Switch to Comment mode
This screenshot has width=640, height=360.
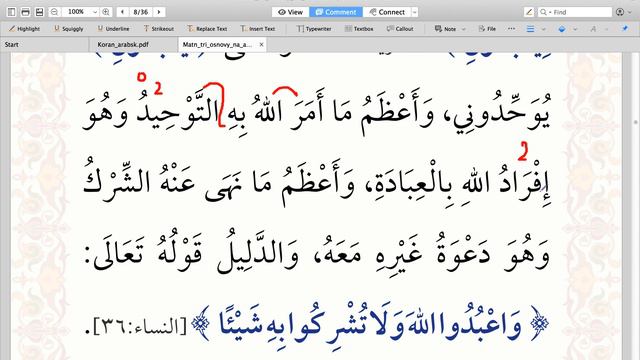(x=336, y=12)
